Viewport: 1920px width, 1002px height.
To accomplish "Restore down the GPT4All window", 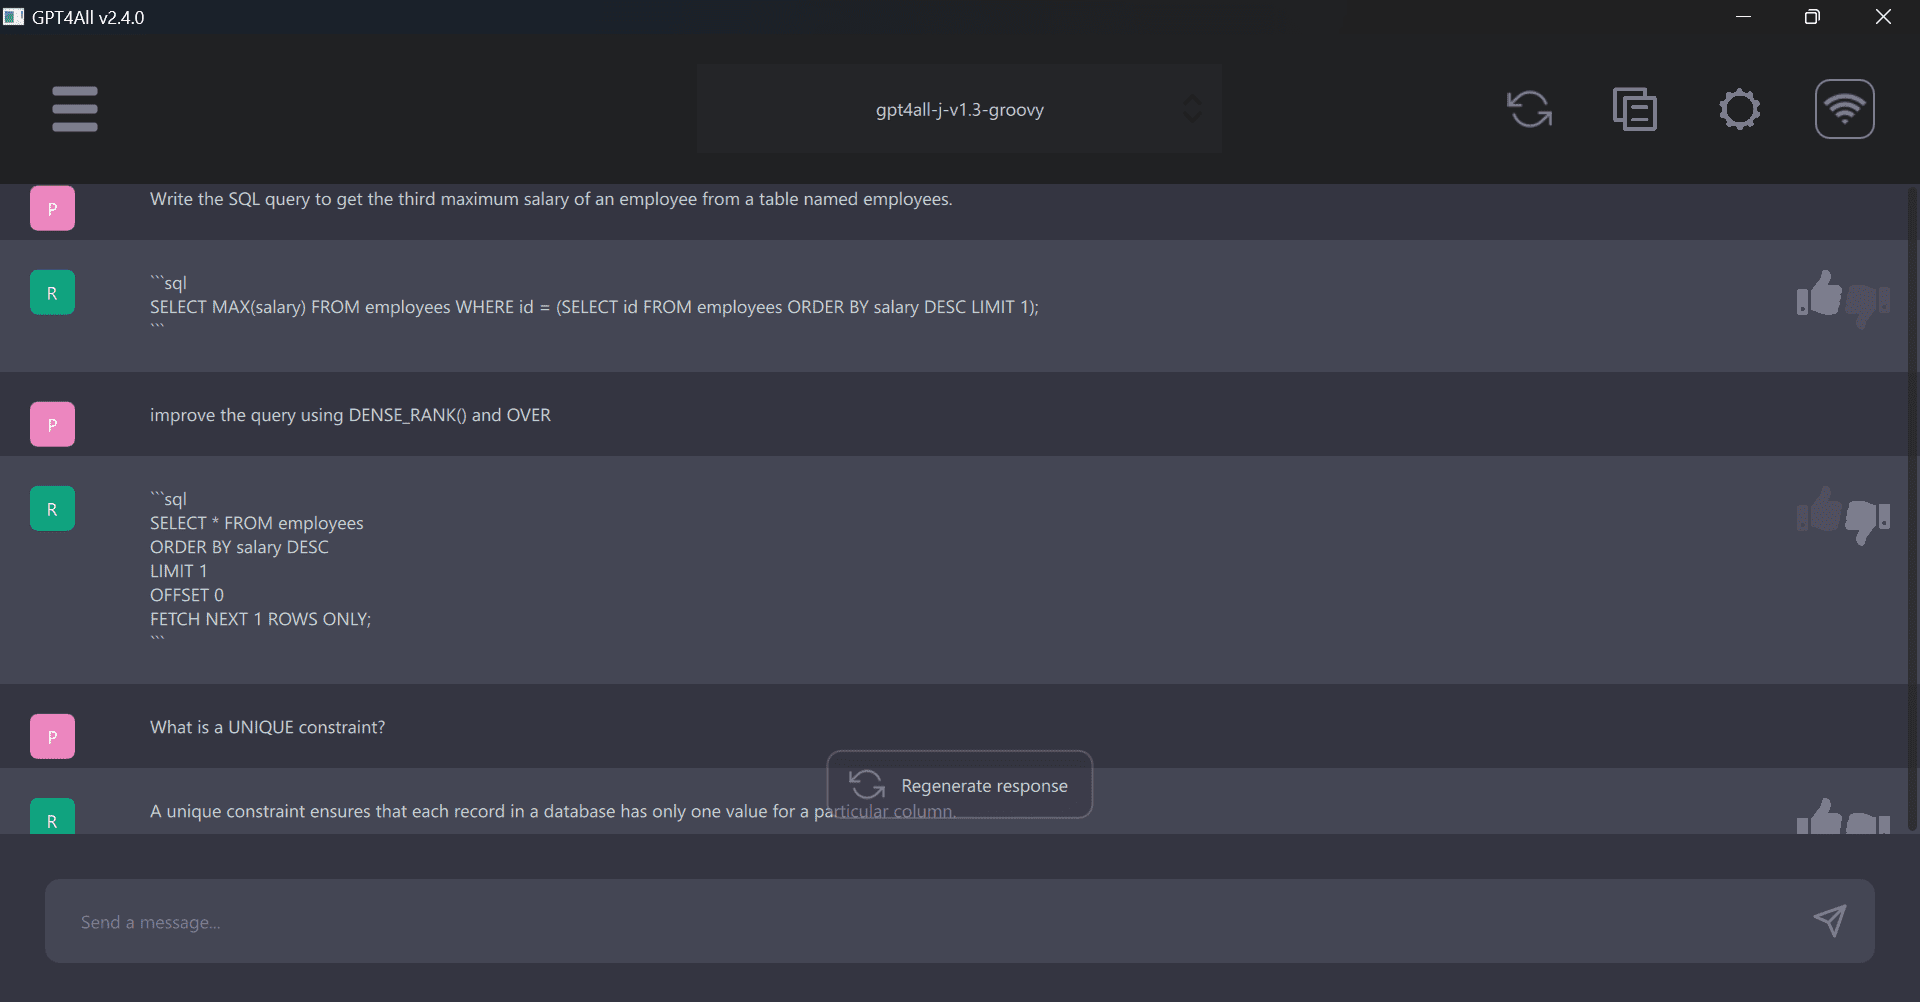I will point(1812,17).
